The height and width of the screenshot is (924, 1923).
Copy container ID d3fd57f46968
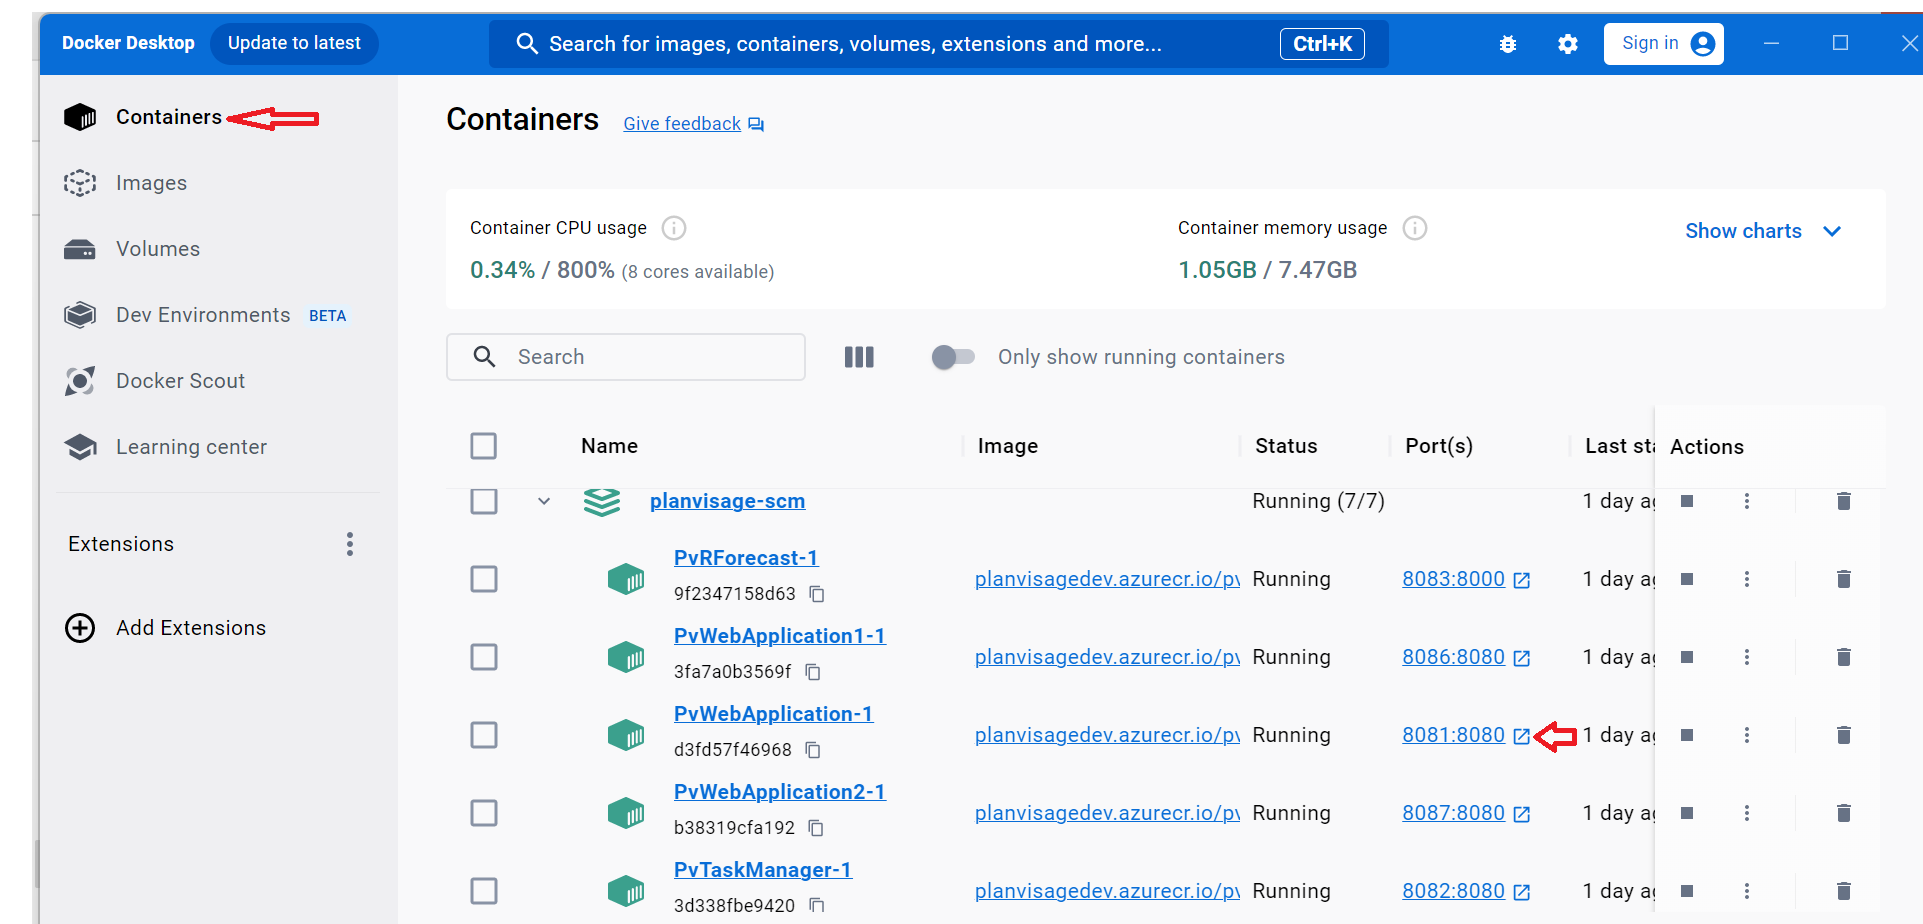coord(813,750)
